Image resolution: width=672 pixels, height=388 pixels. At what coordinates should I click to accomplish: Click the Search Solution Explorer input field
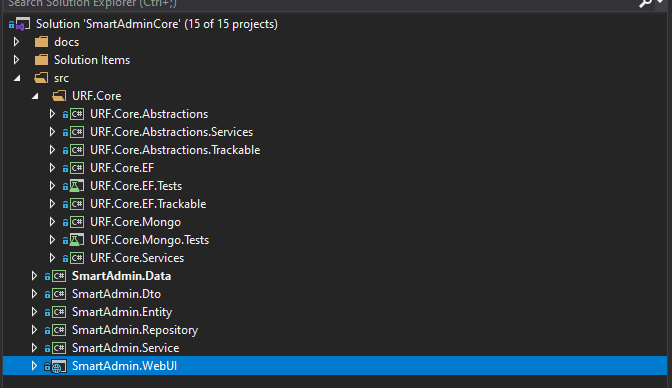(x=319, y=4)
